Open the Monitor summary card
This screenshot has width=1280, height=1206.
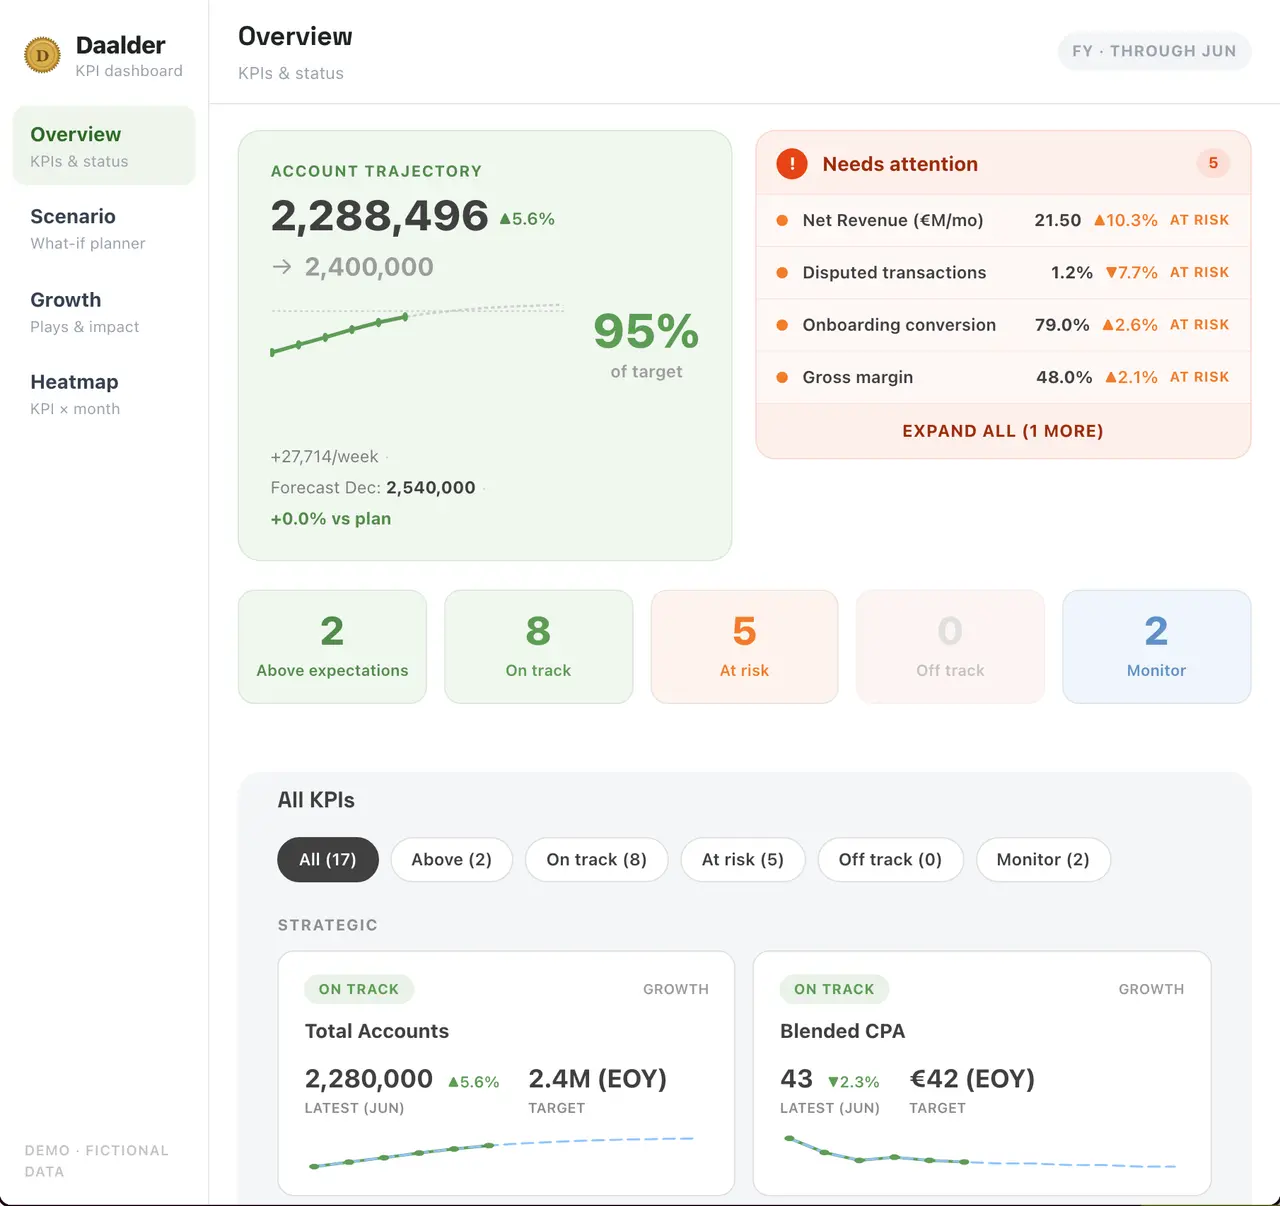click(1157, 647)
